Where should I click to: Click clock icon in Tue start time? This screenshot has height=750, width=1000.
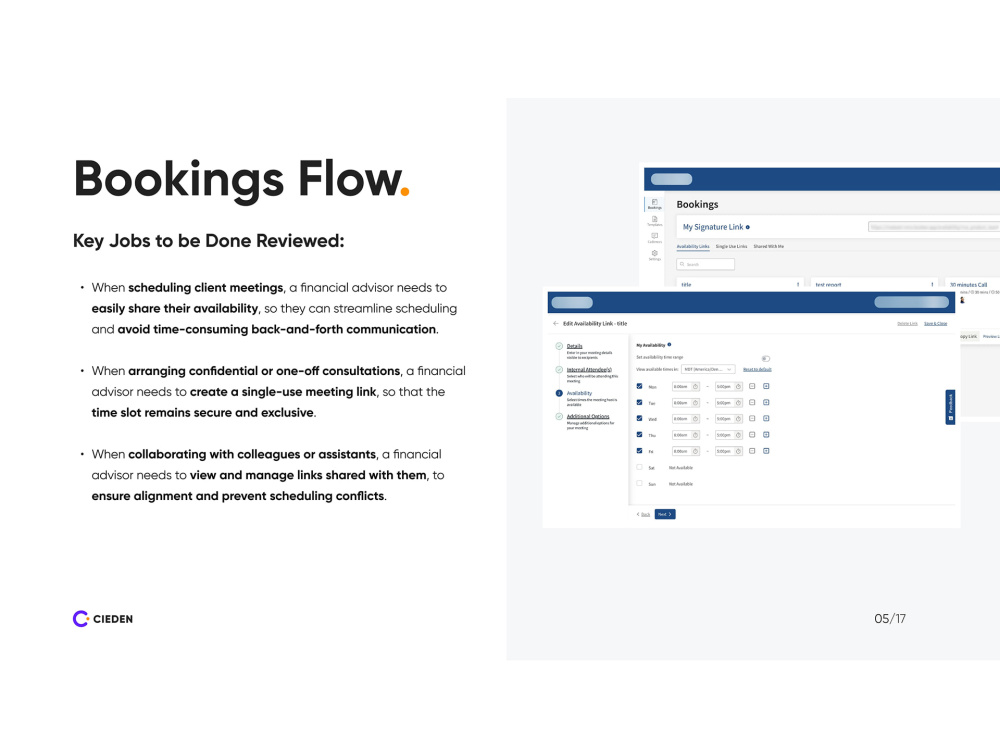tap(695, 402)
